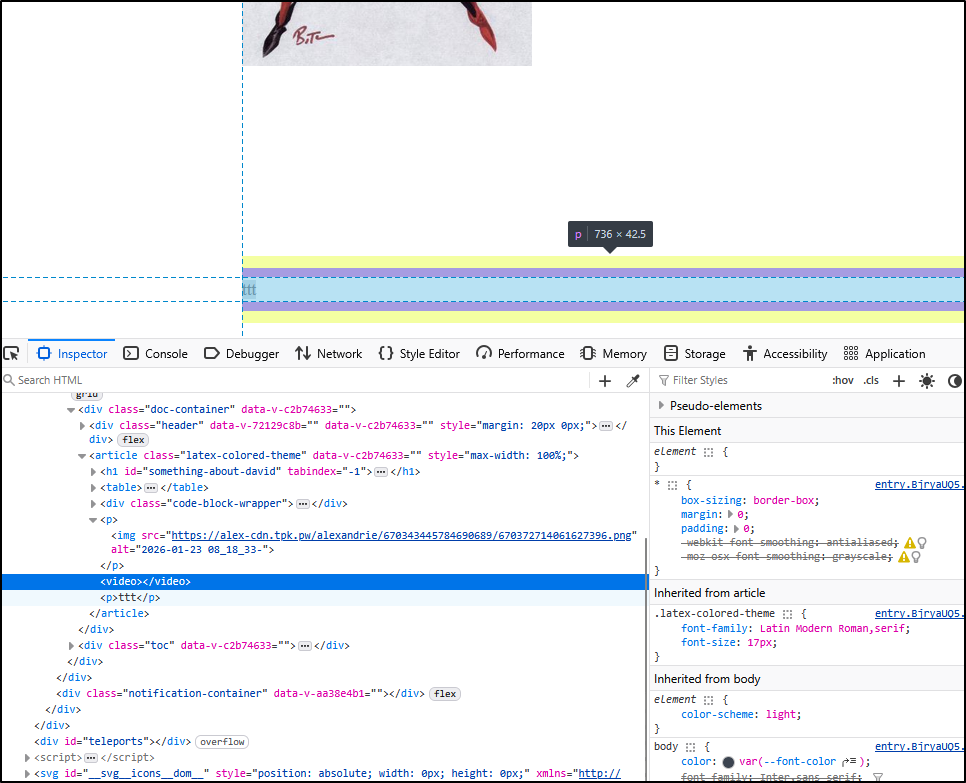Expand the table element node
The width and height of the screenshot is (966, 783).
94,487
